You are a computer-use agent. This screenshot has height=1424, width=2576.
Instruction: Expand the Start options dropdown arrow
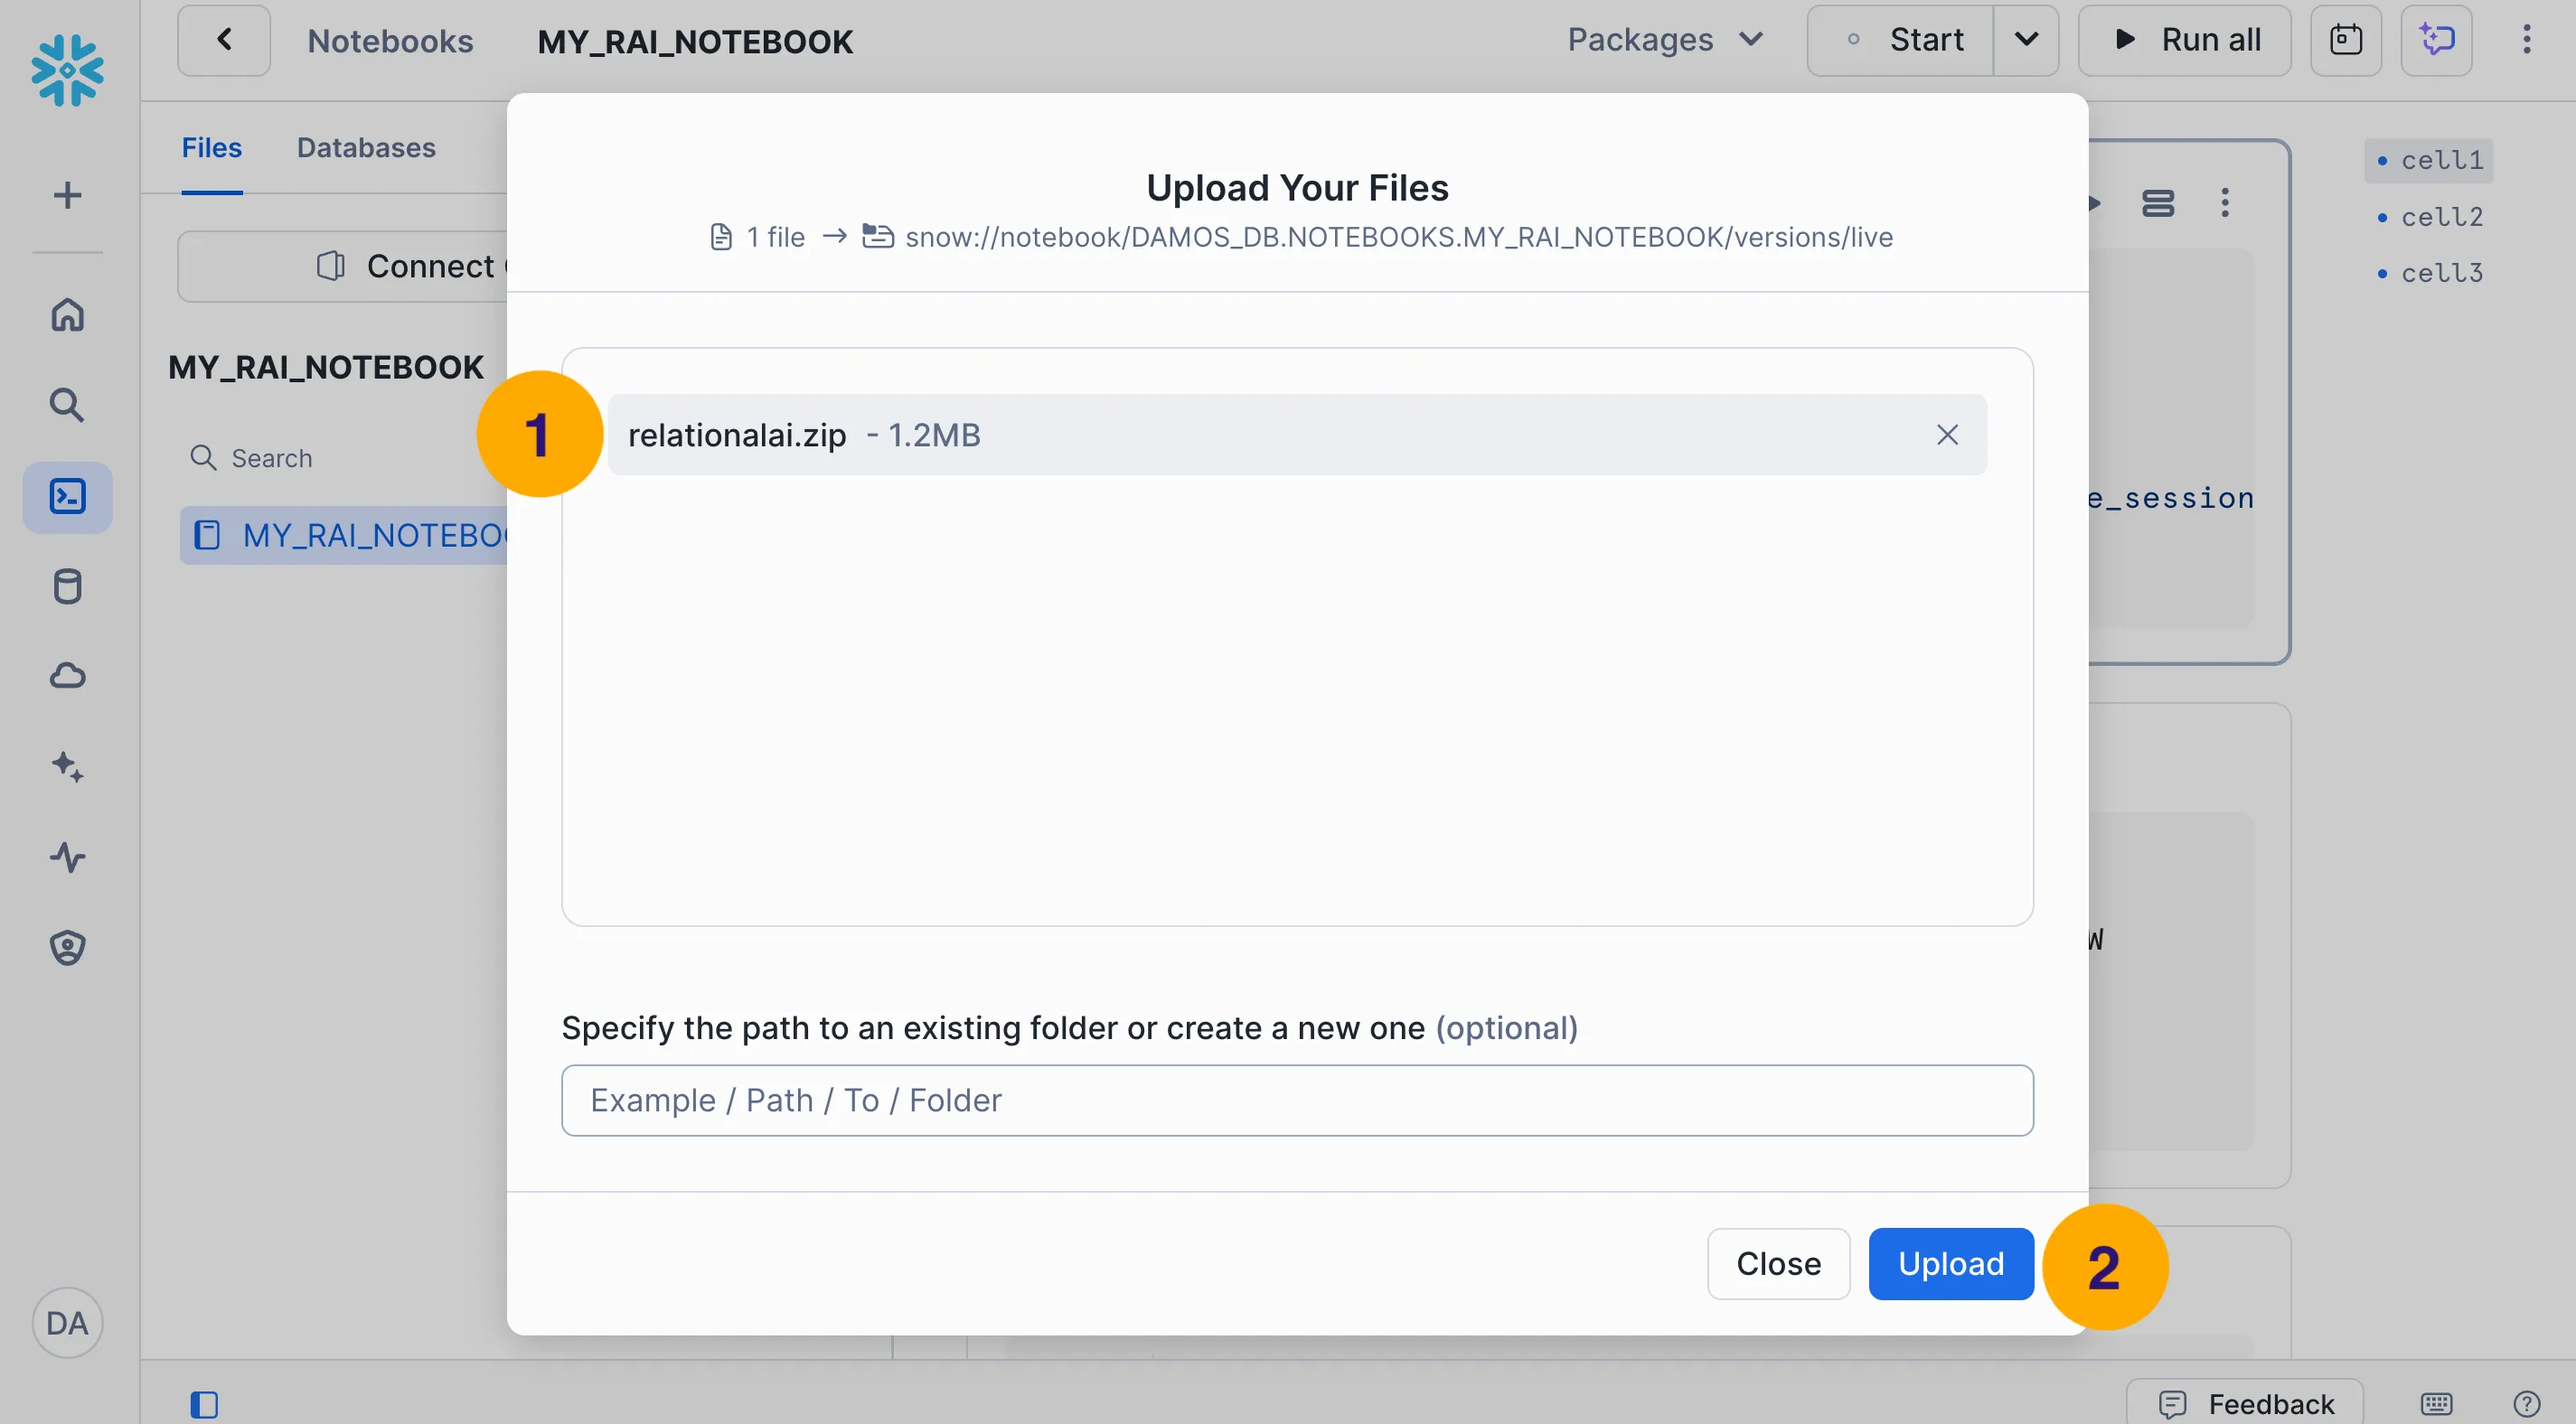(2026, 40)
